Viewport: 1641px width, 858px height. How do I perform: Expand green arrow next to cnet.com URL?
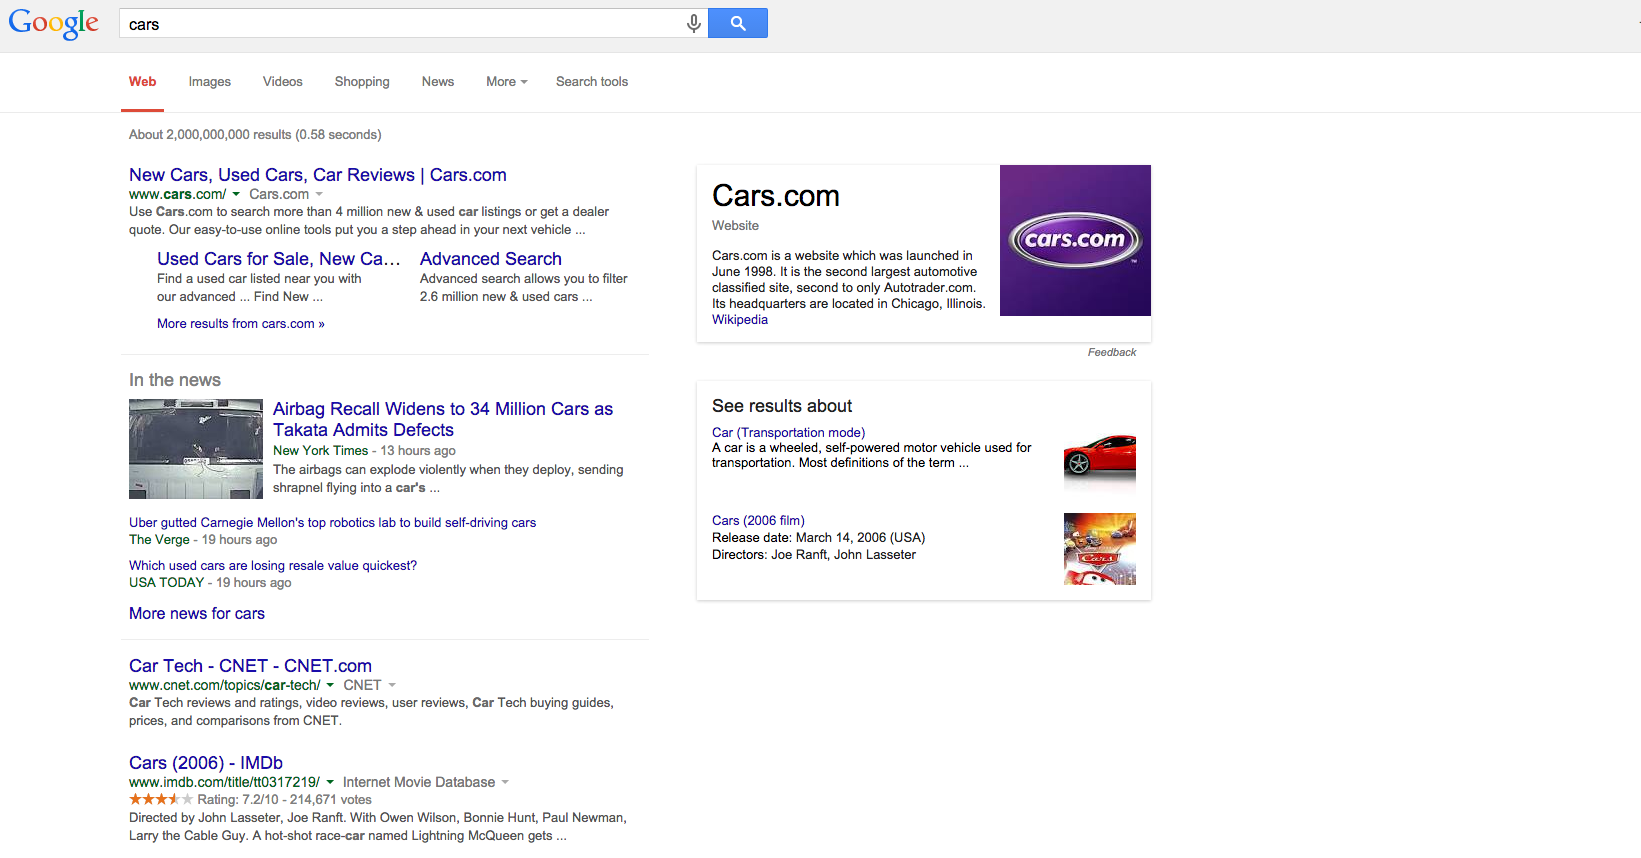click(330, 685)
